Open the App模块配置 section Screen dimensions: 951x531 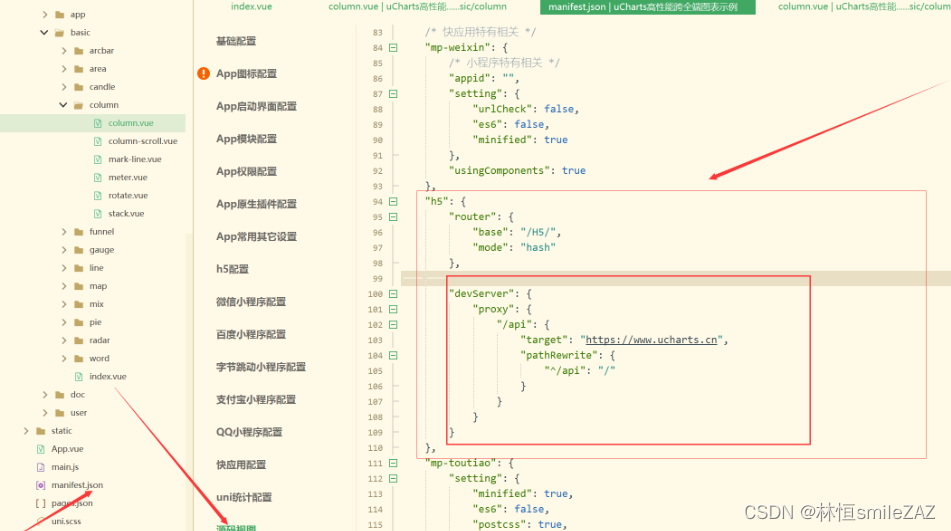(246, 139)
